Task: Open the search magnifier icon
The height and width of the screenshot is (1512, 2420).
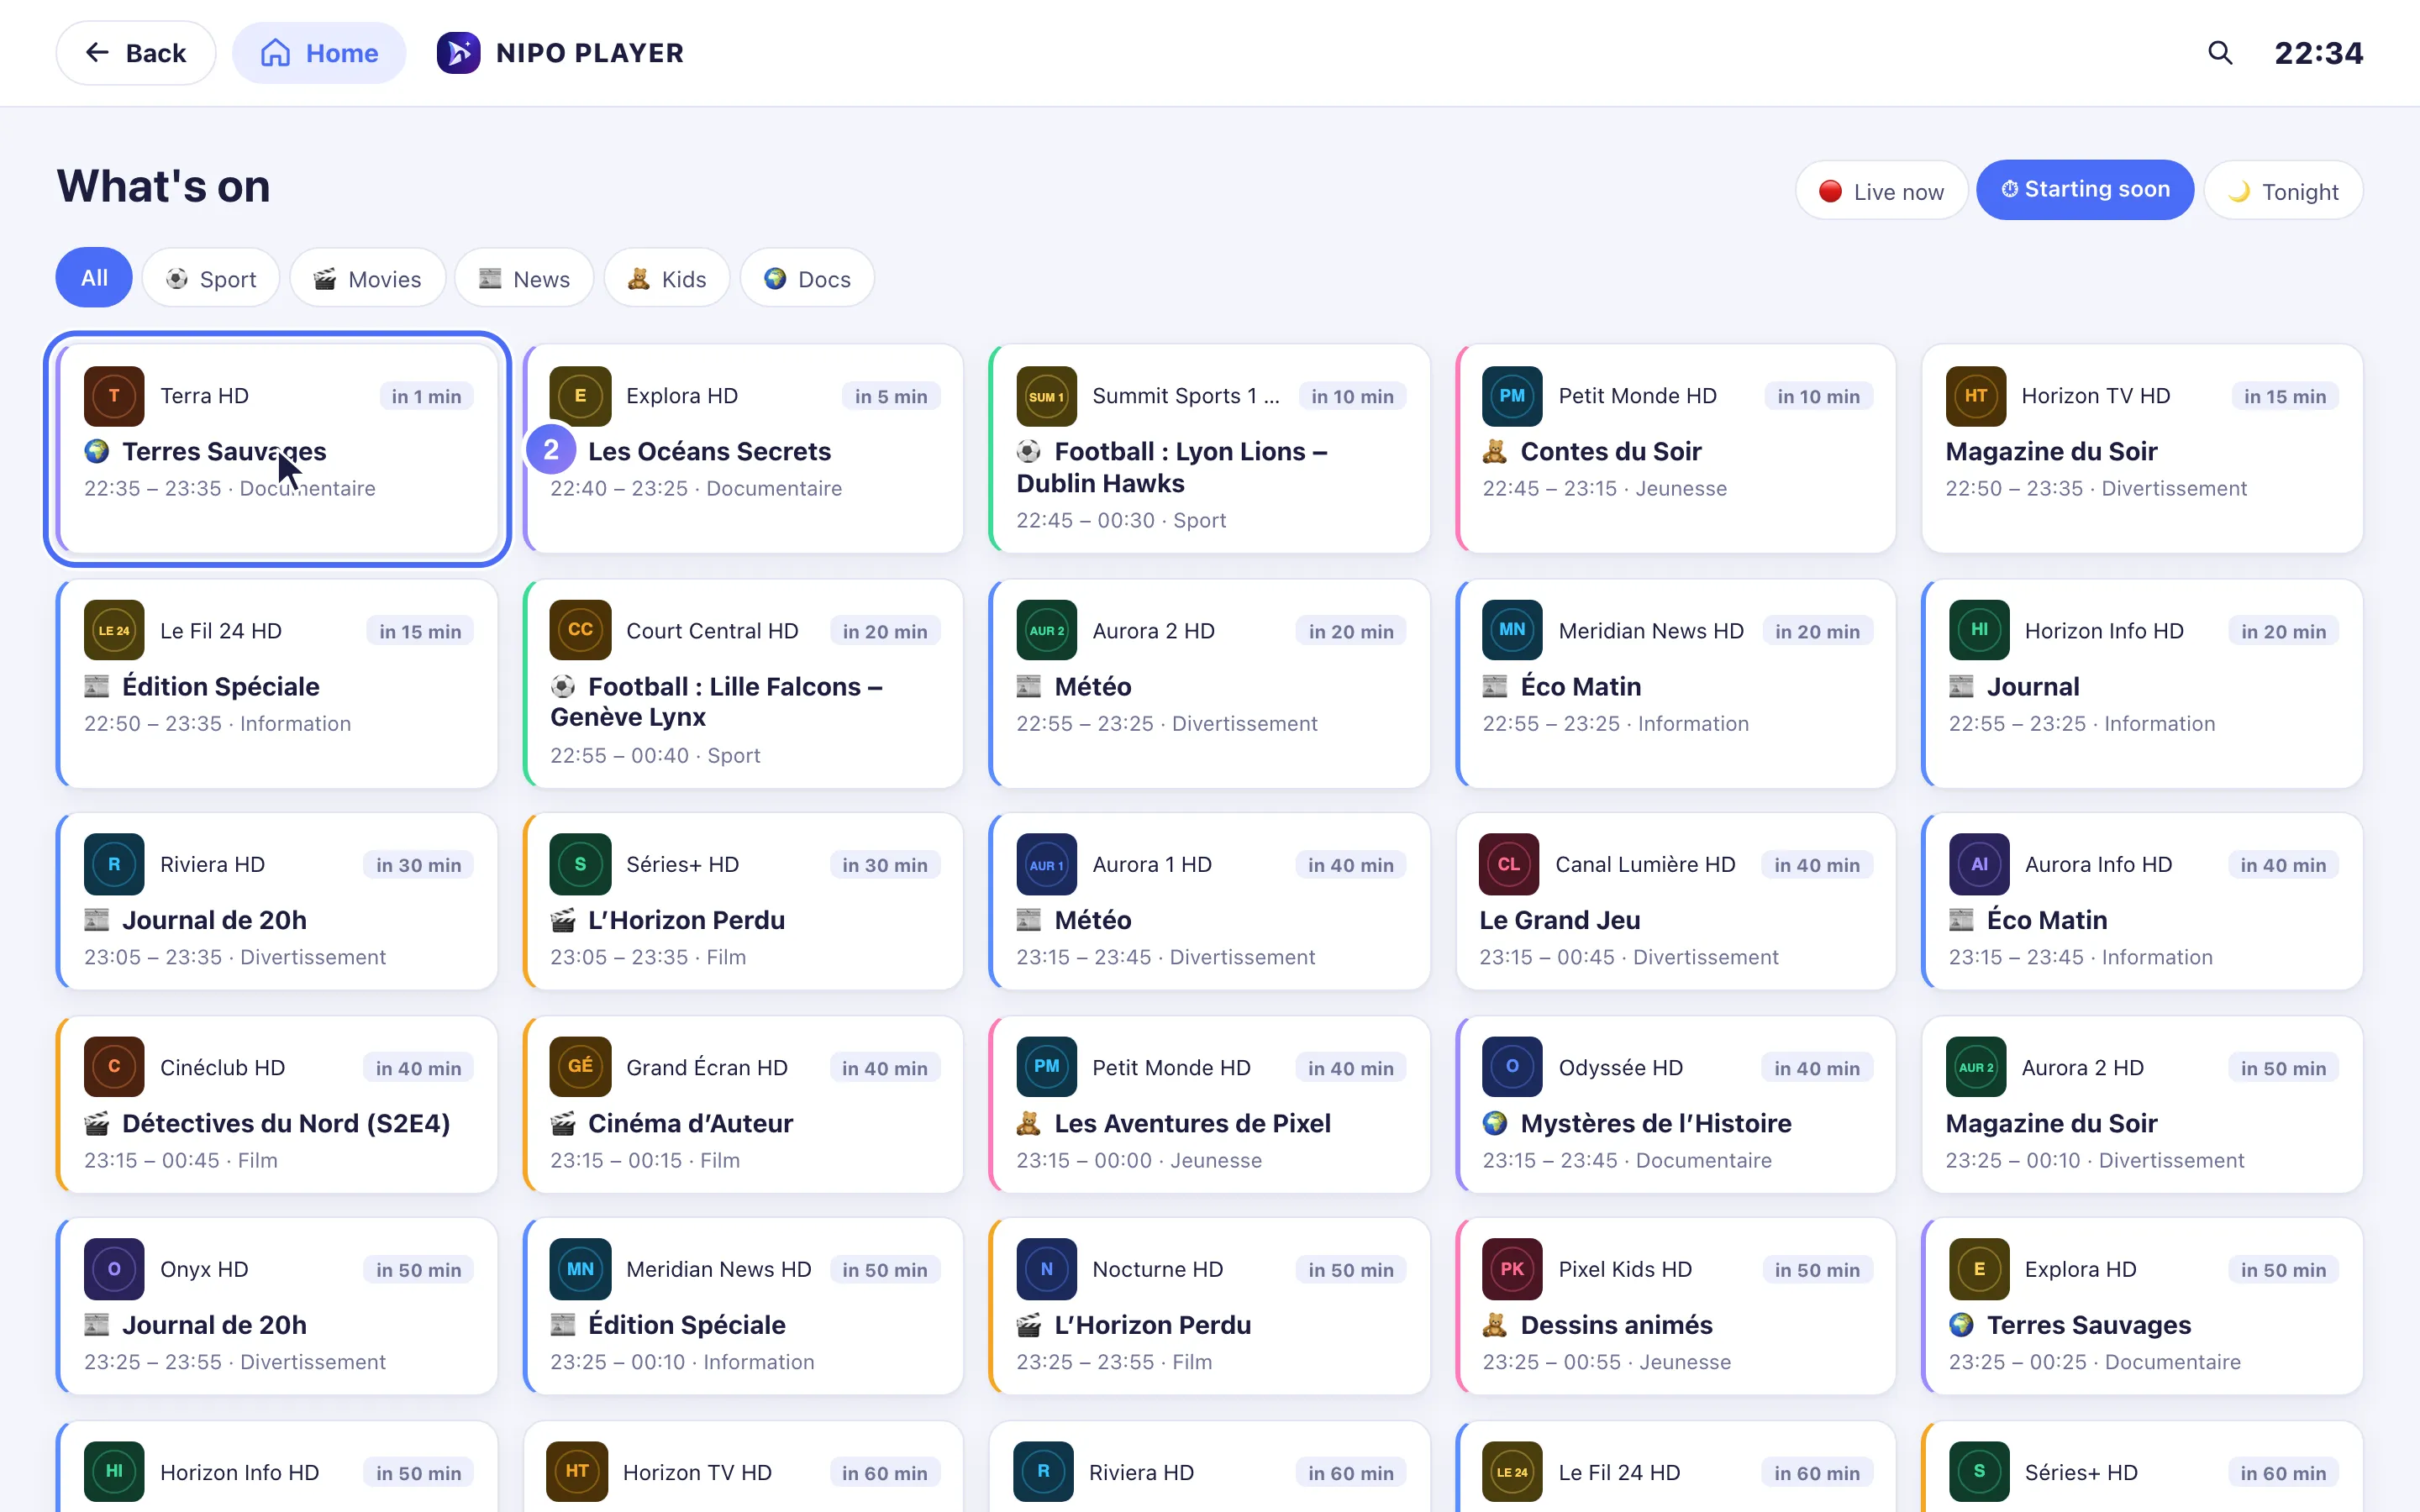Action: click(x=2219, y=53)
